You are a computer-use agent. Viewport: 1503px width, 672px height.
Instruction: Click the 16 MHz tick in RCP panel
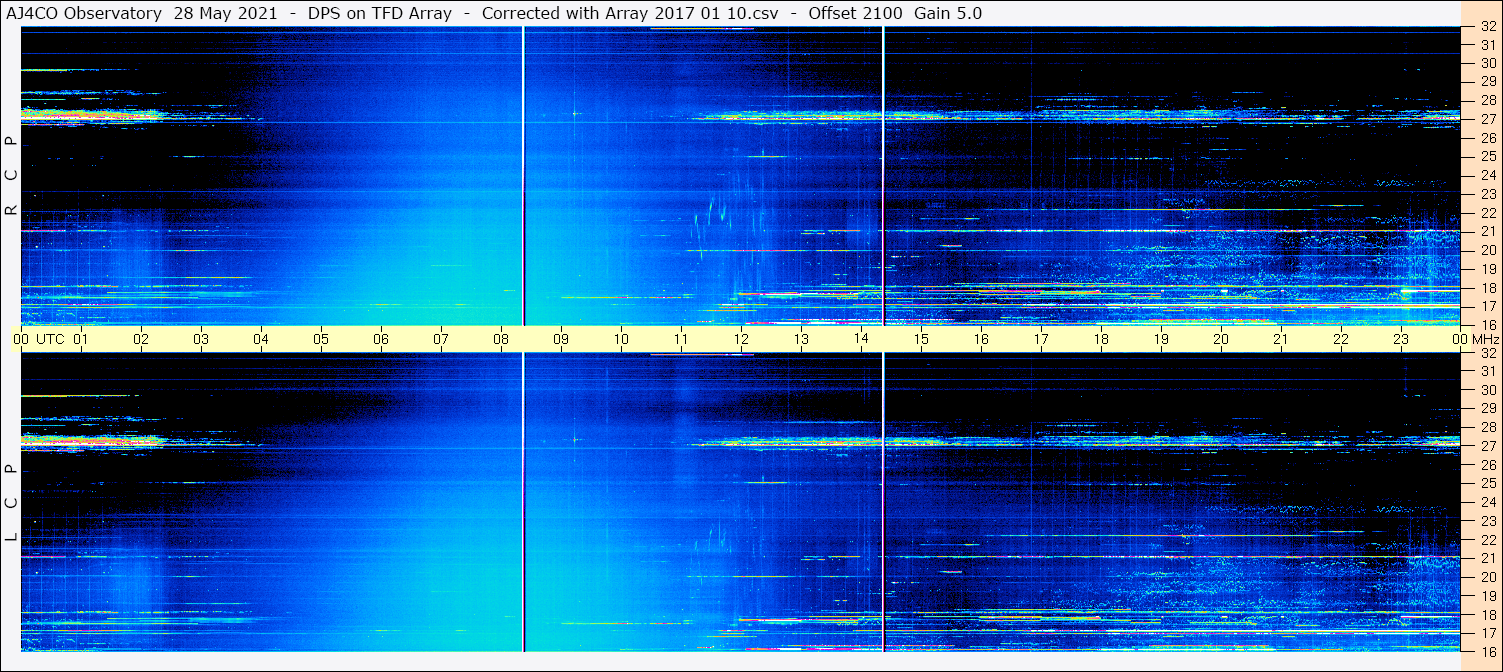click(1487, 325)
